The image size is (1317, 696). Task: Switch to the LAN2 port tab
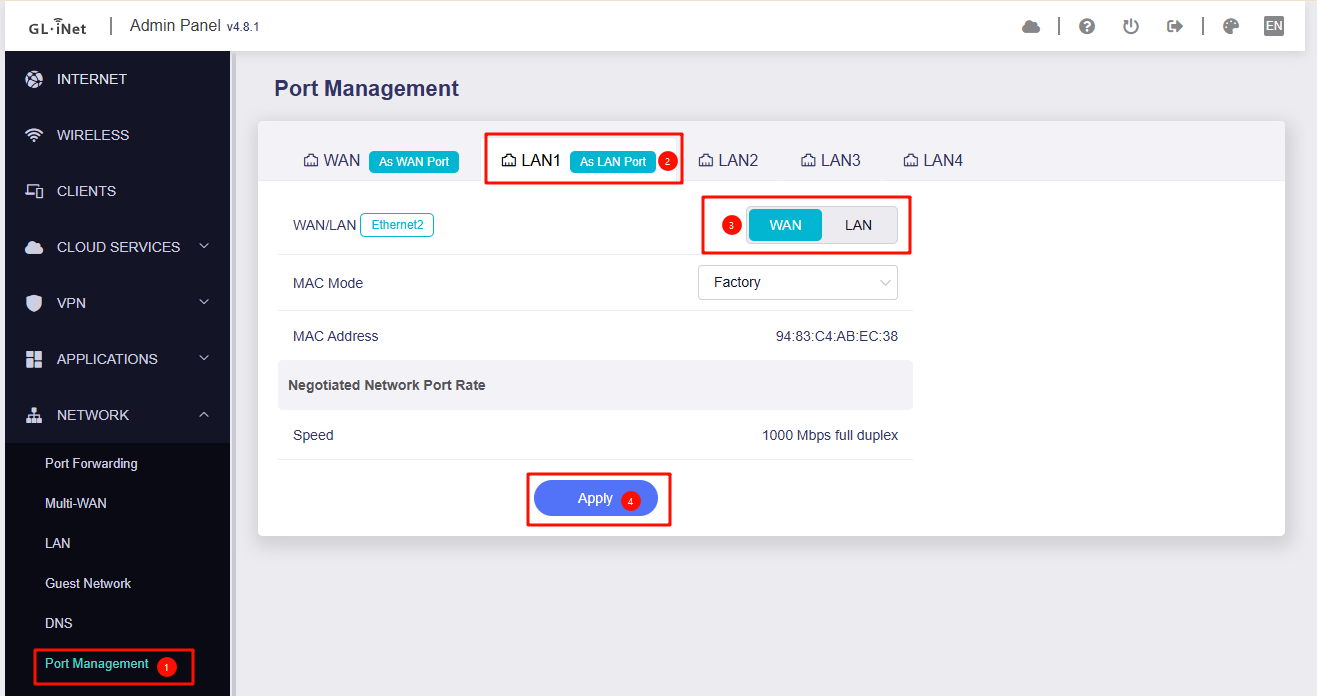(728, 161)
